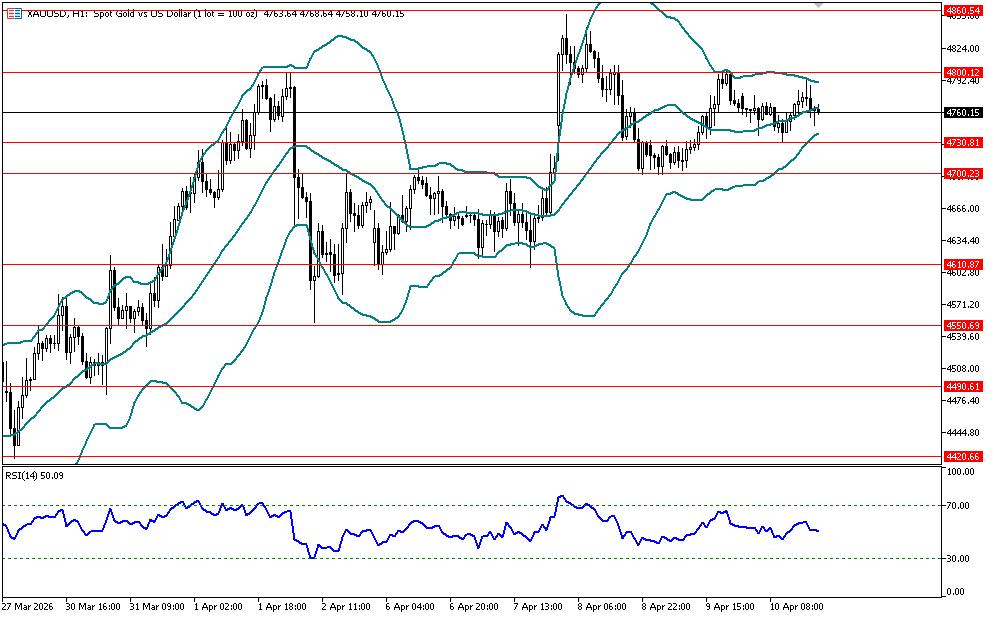The image size is (994, 618).
Task: Select the RSI 30.00 oversold level label
Action: (x=958, y=558)
